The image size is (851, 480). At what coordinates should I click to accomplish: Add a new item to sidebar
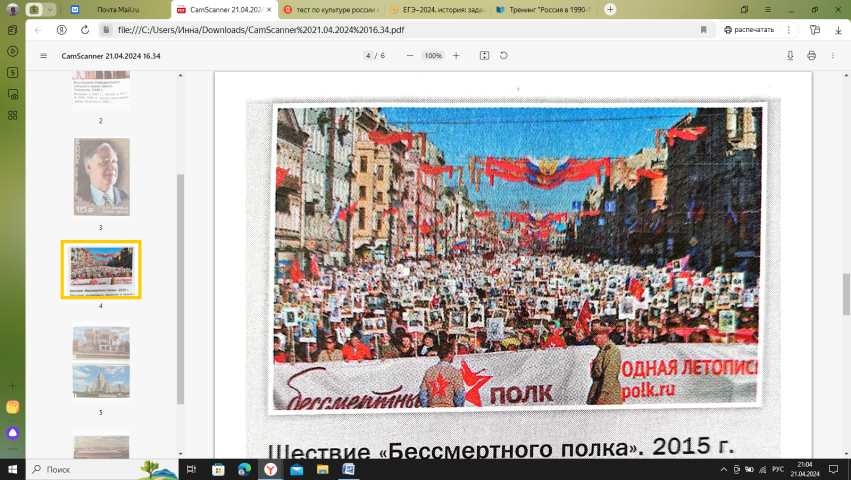(12, 386)
